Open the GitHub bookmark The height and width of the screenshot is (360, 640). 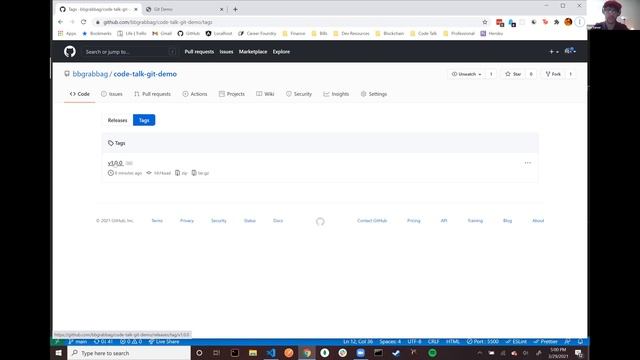point(189,33)
